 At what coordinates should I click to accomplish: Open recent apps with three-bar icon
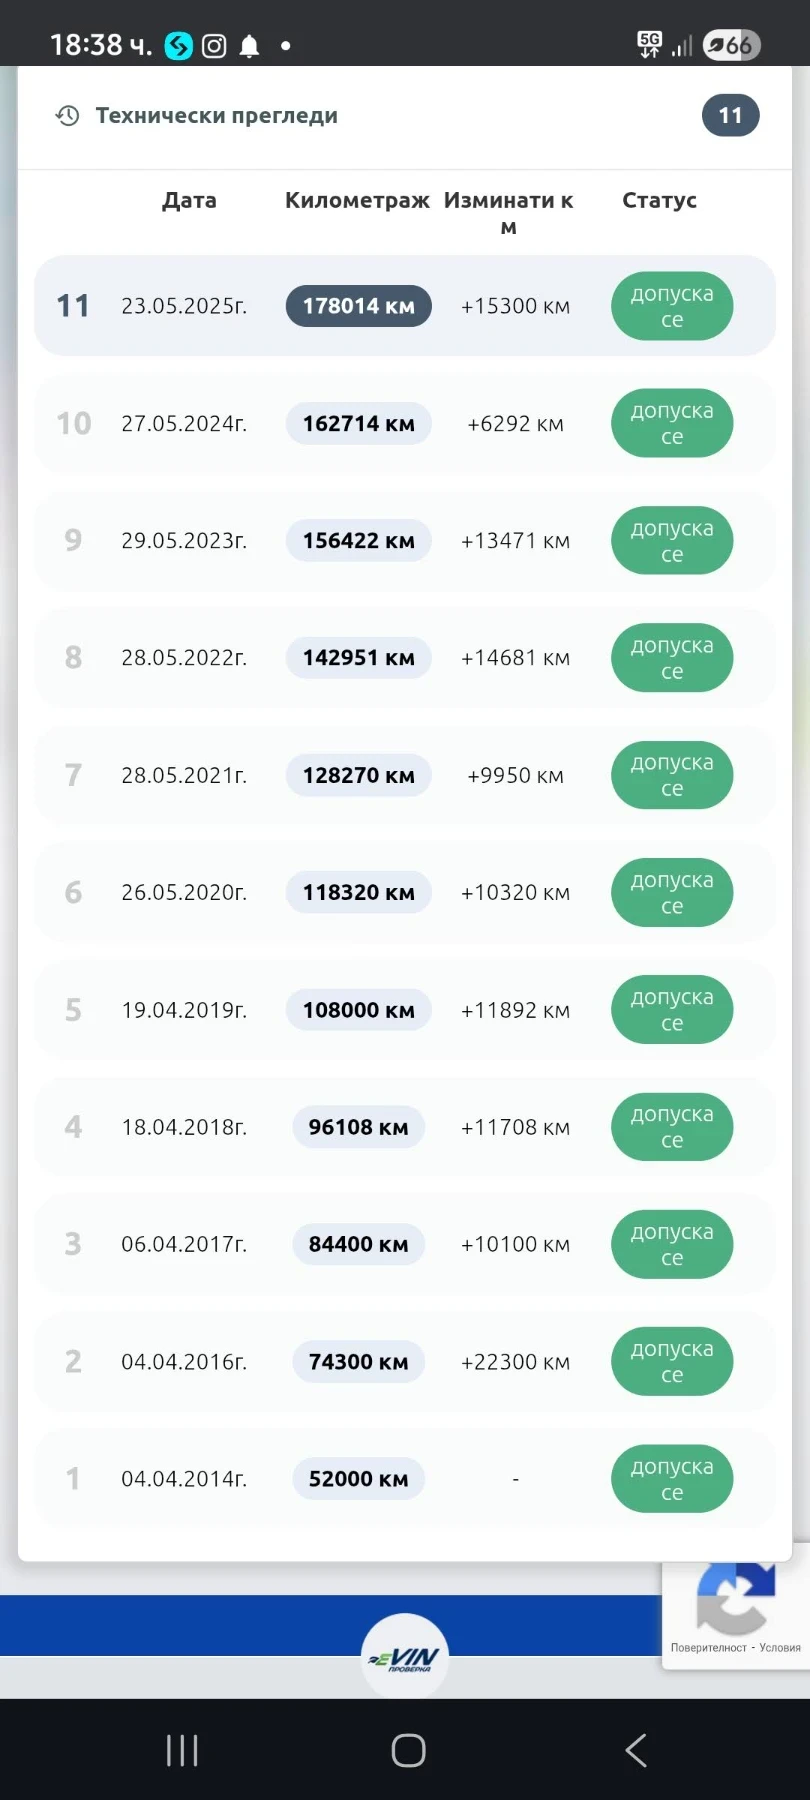(182, 1750)
